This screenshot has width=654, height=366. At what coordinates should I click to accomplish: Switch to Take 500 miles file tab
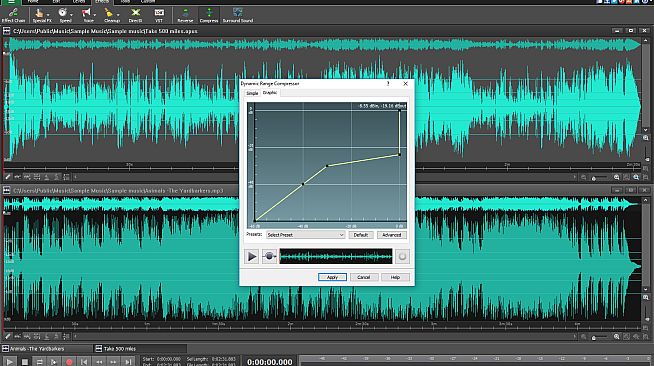140,348
